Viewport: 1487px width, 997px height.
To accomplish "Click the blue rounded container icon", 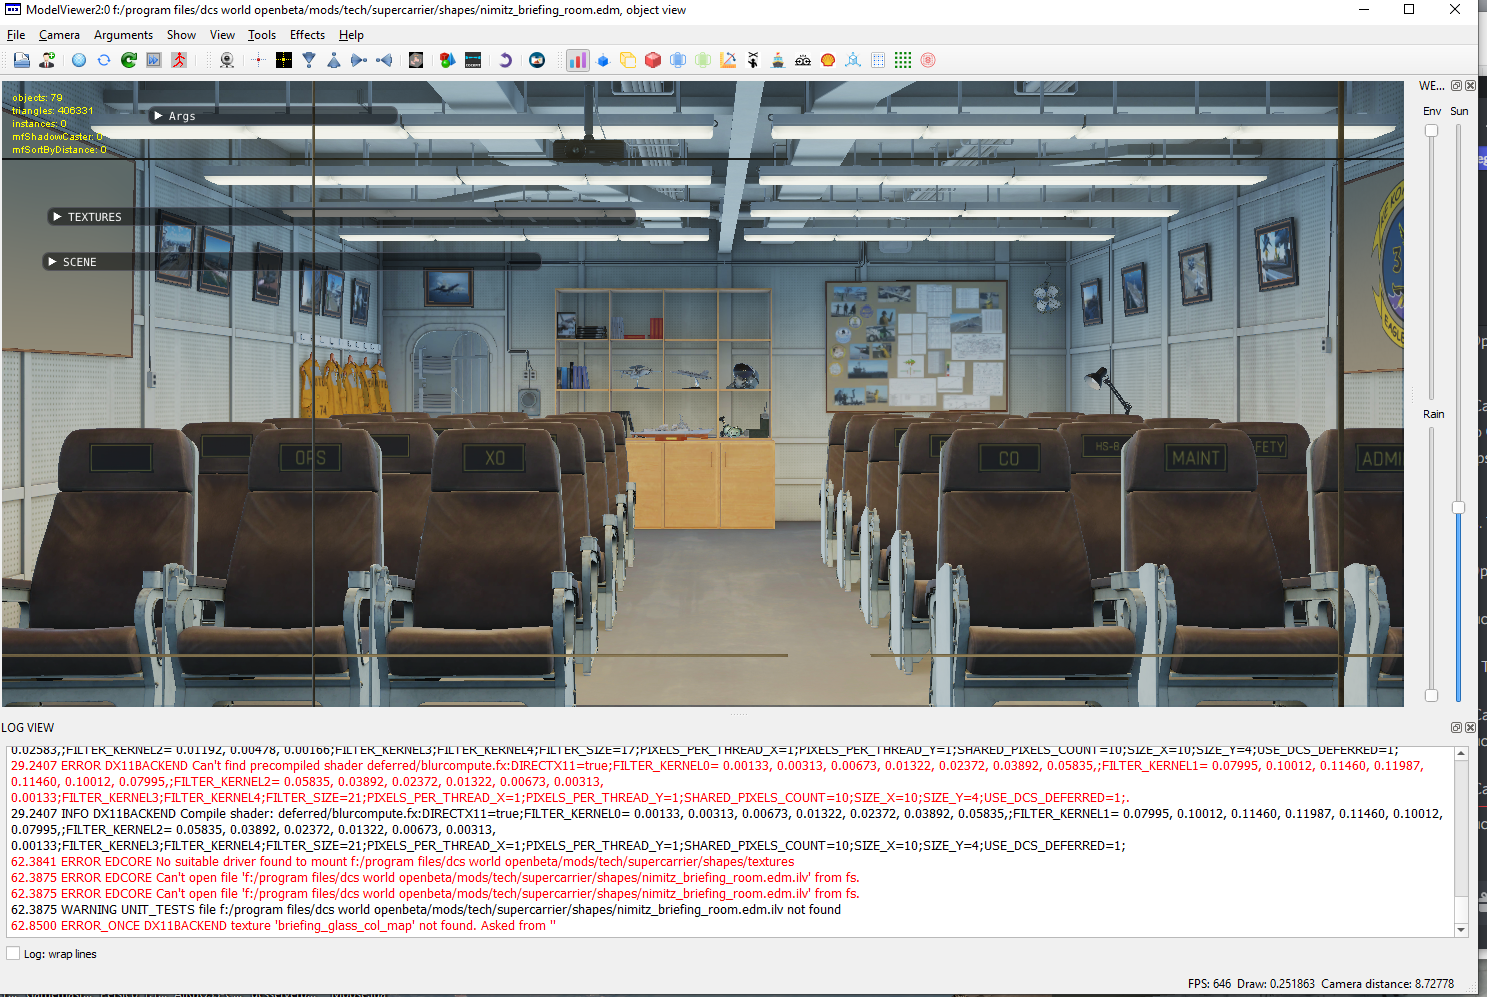I will pyautogui.click(x=678, y=60).
